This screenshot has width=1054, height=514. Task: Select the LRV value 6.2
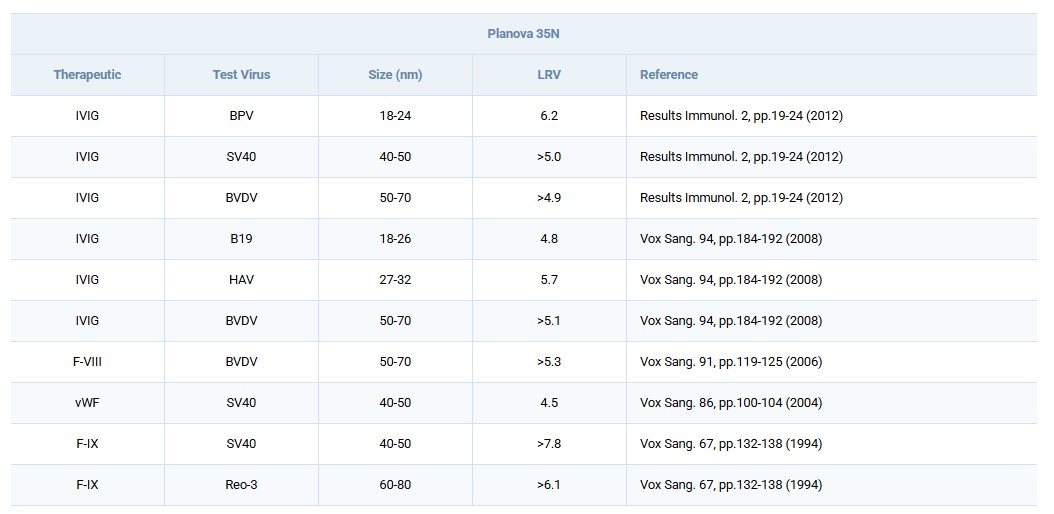(548, 116)
